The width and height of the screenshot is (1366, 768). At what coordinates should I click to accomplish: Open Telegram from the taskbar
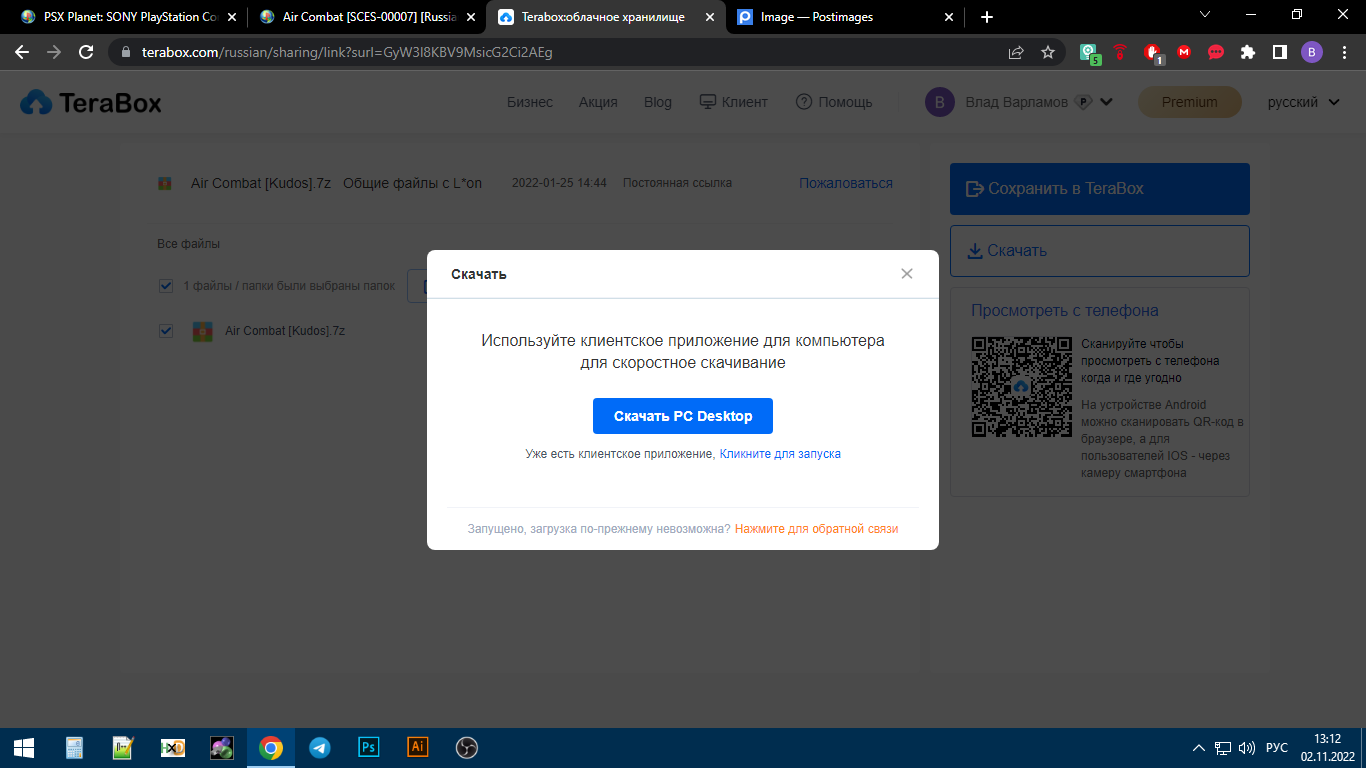coord(320,748)
